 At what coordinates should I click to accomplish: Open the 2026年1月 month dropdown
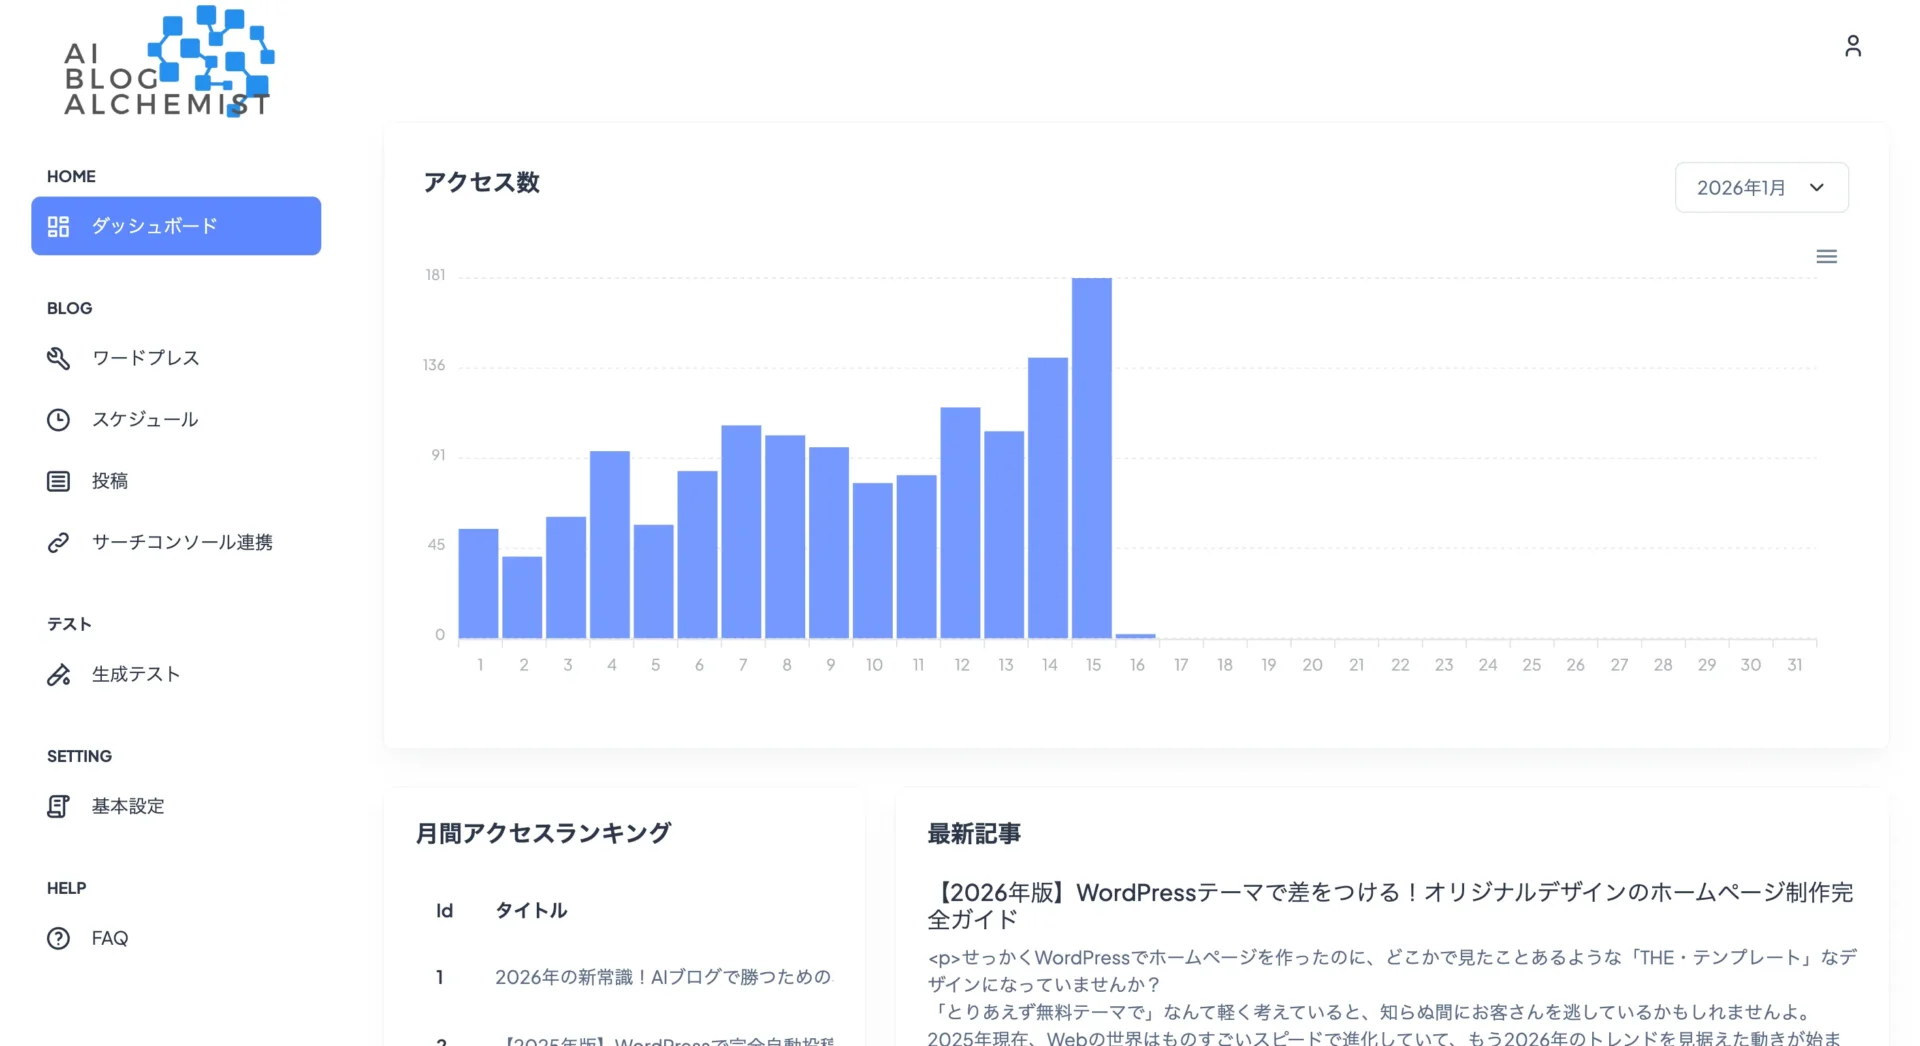[x=1761, y=187]
